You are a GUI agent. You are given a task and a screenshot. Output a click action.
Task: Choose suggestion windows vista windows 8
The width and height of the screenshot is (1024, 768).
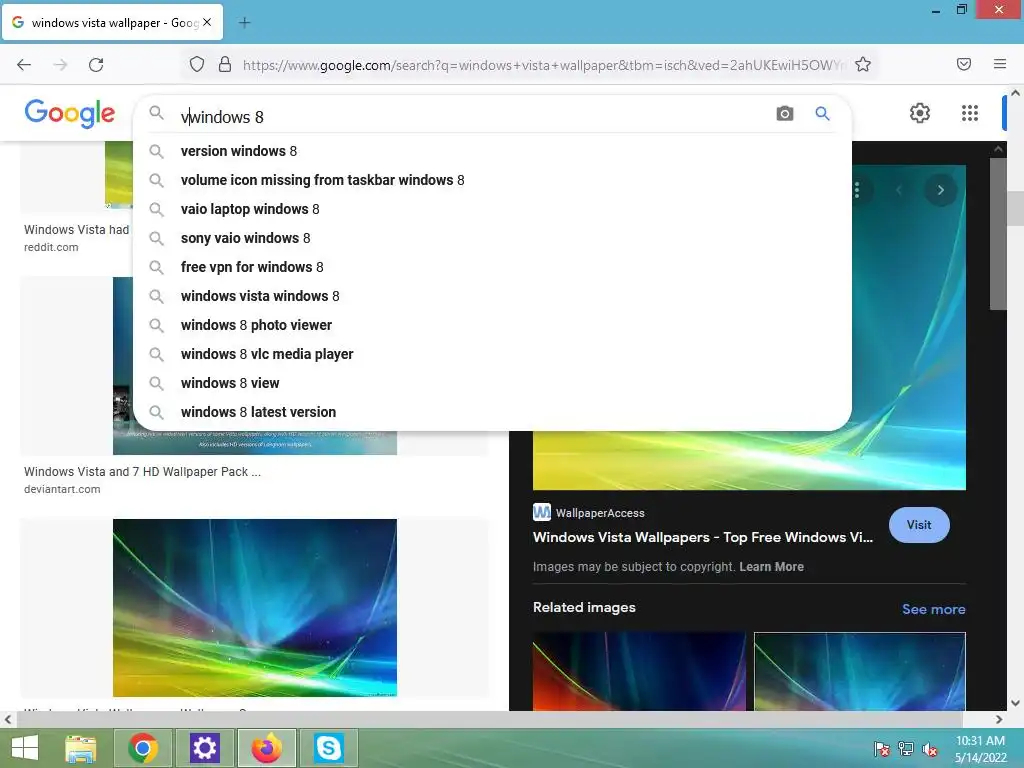coord(260,296)
